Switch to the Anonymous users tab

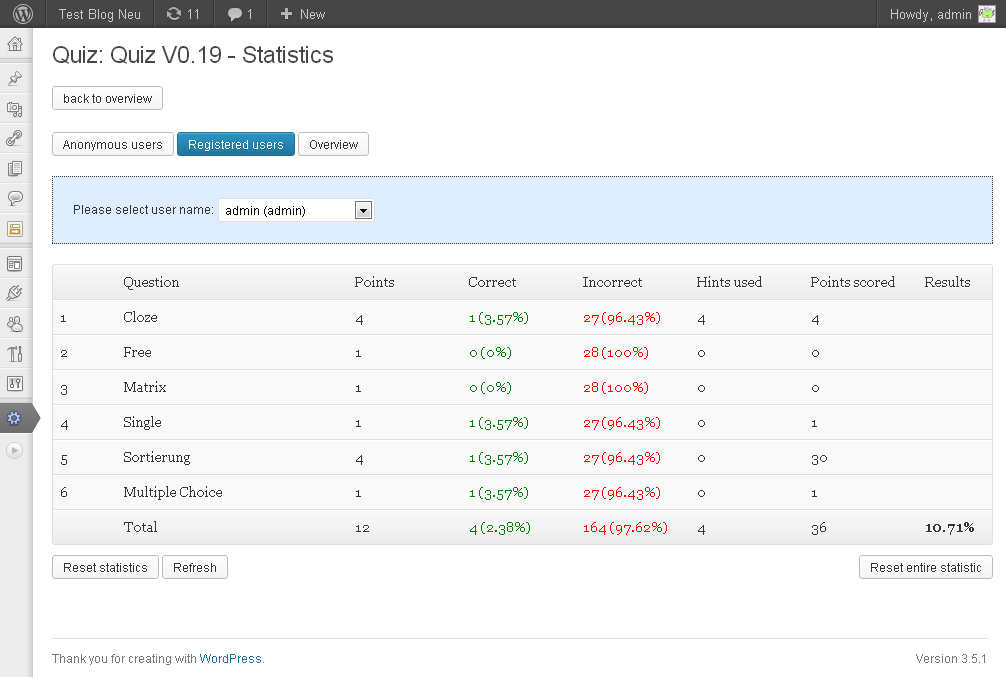pos(113,144)
